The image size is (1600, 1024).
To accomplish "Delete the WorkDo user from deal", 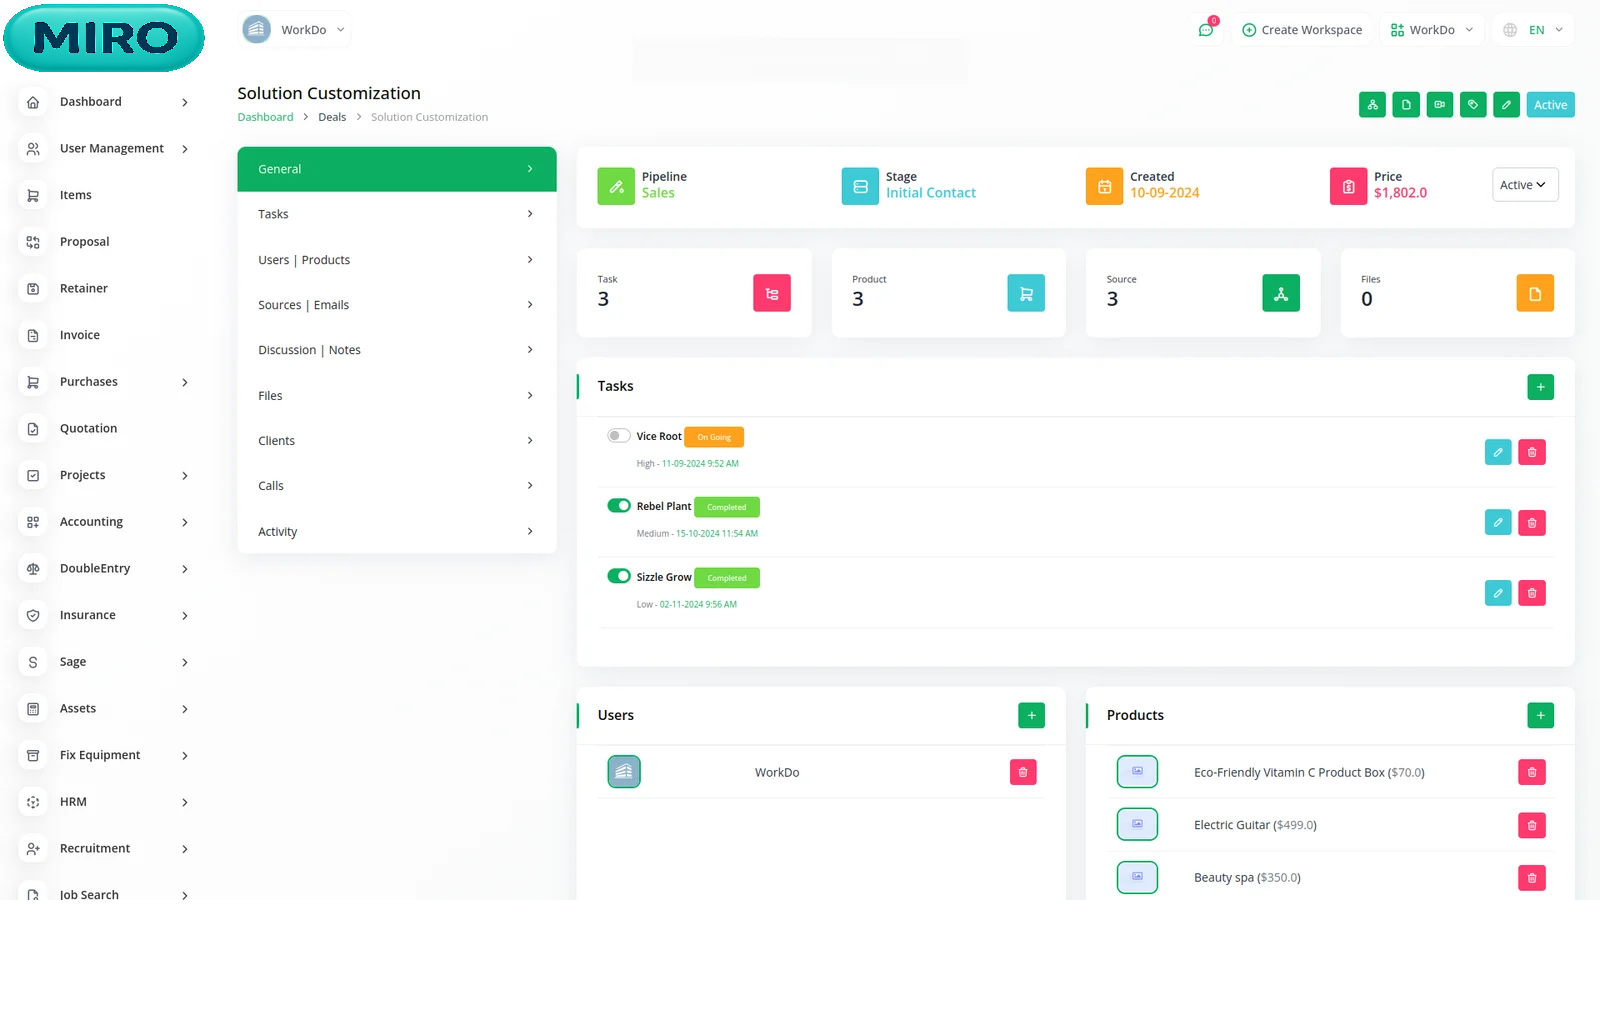I will click(1022, 773).
